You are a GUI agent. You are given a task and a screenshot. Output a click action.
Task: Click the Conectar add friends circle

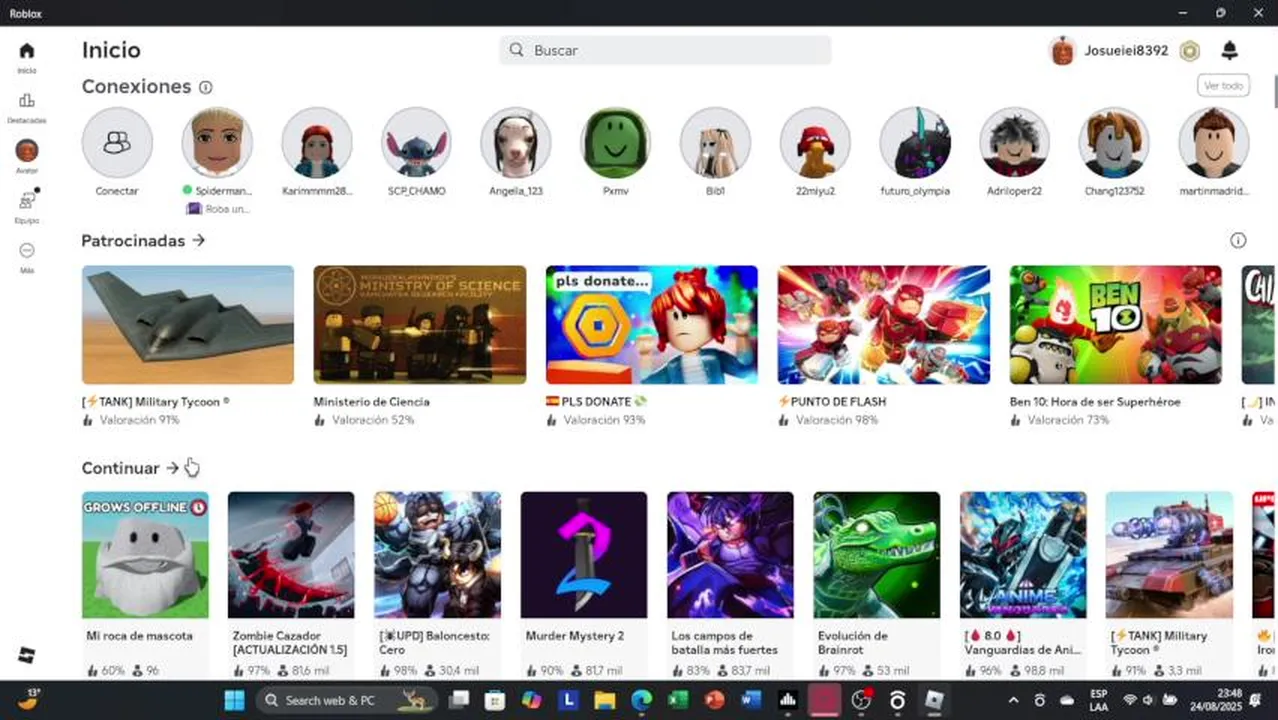coord(117,143)
